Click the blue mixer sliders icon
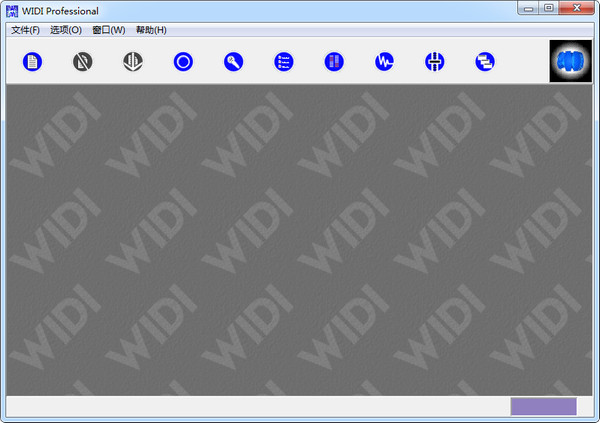600x423 pixels. click(435, 62)
